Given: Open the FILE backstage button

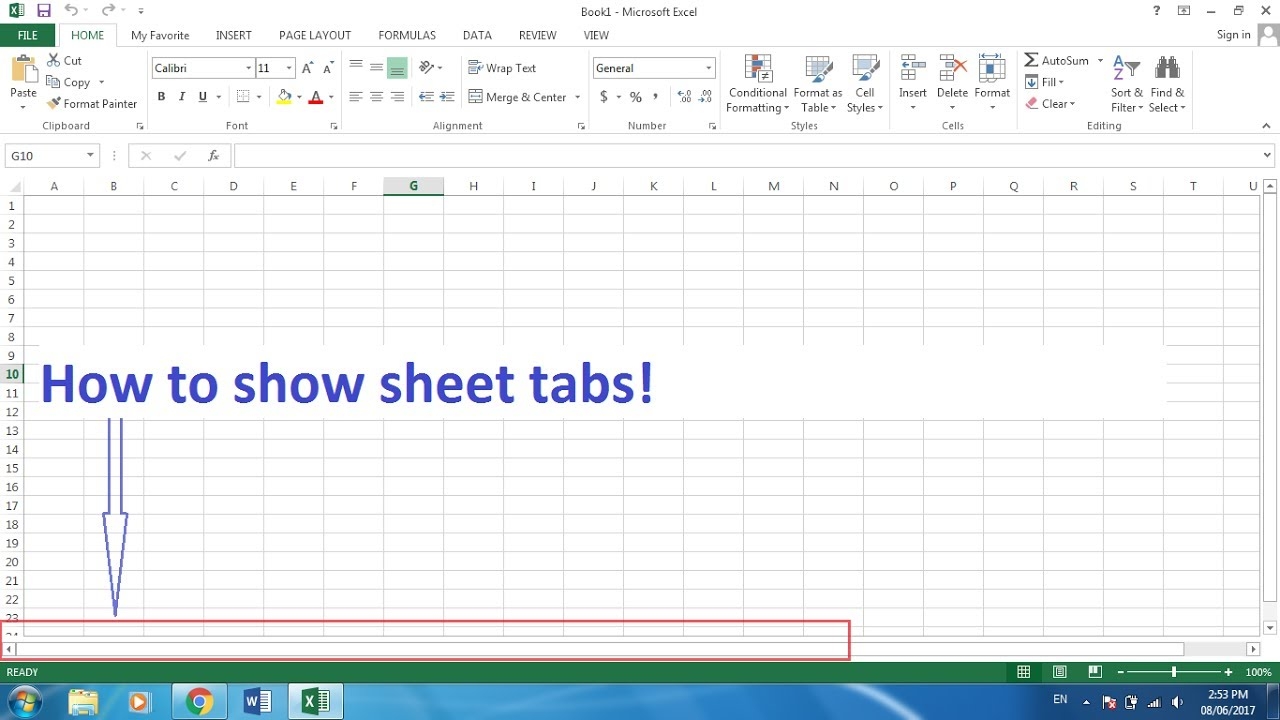Looking at the screenshot, I should pyautogui.click(x=27, y=35).
